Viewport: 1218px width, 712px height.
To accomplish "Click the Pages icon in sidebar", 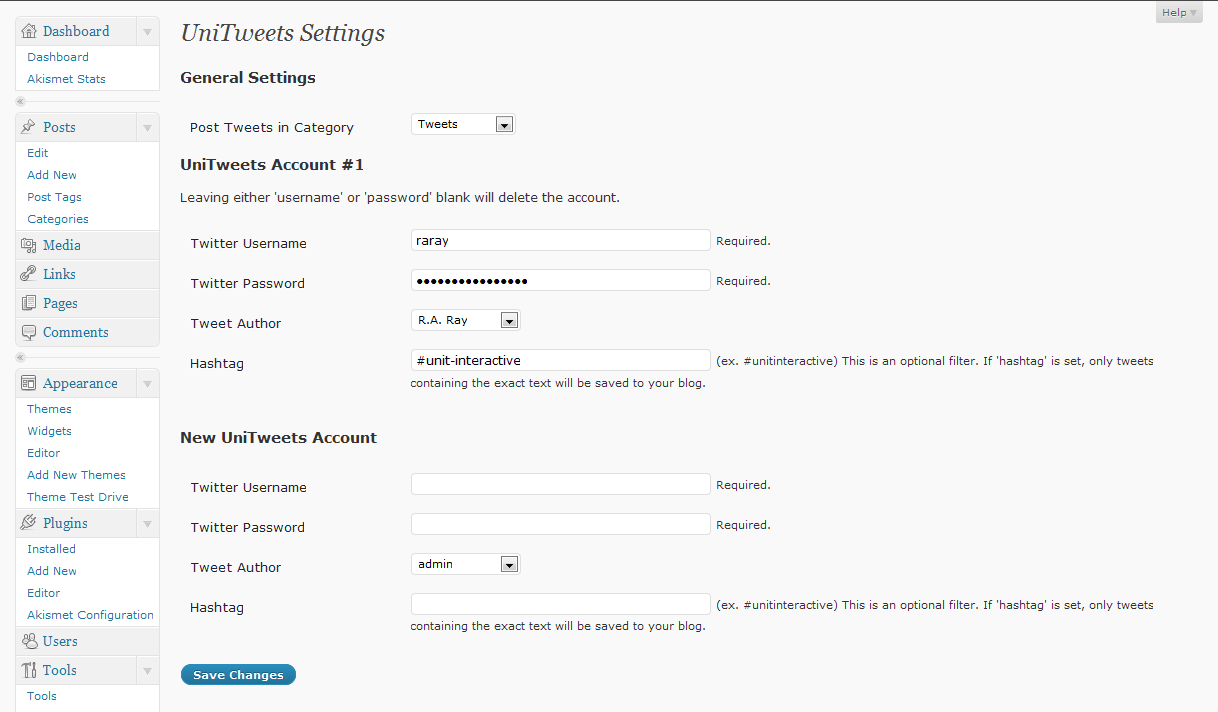I will 29,303.
